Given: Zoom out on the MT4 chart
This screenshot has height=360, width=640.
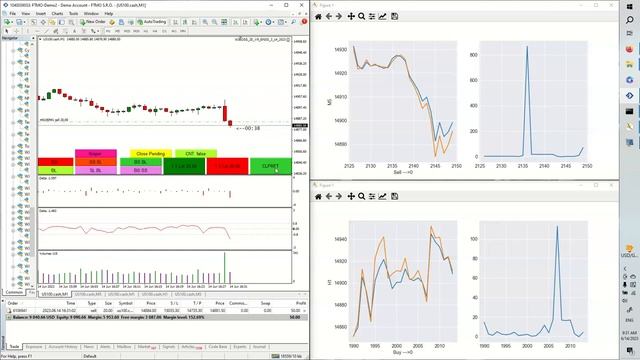Looking at the screenshot, I should [214, 22].
